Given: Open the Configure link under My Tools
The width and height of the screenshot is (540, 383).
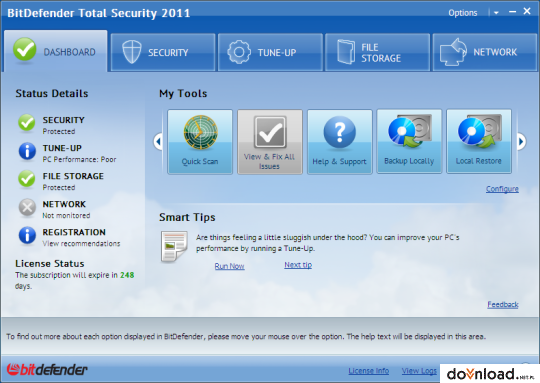Looking at the screenshot, I should click(x=502, y=189).
